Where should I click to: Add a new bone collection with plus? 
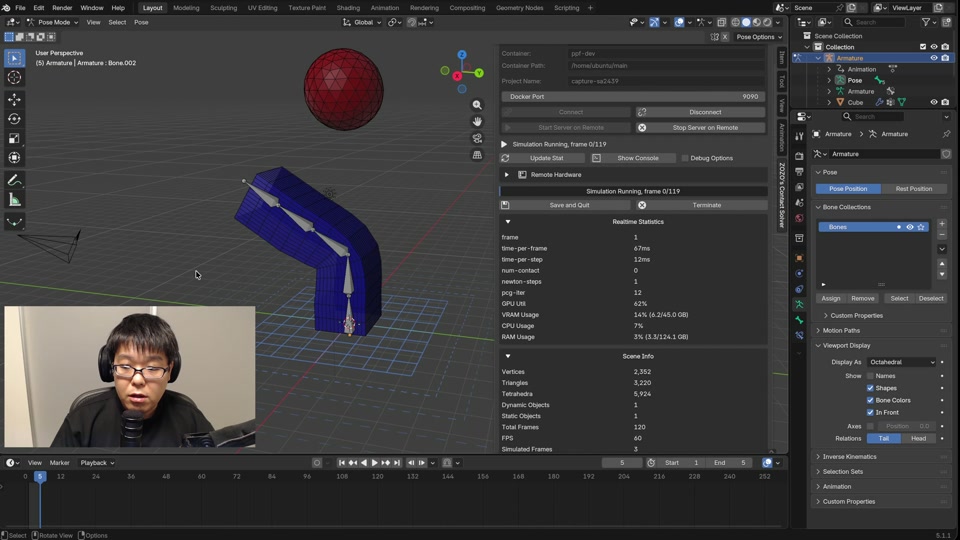click(942, 224)
